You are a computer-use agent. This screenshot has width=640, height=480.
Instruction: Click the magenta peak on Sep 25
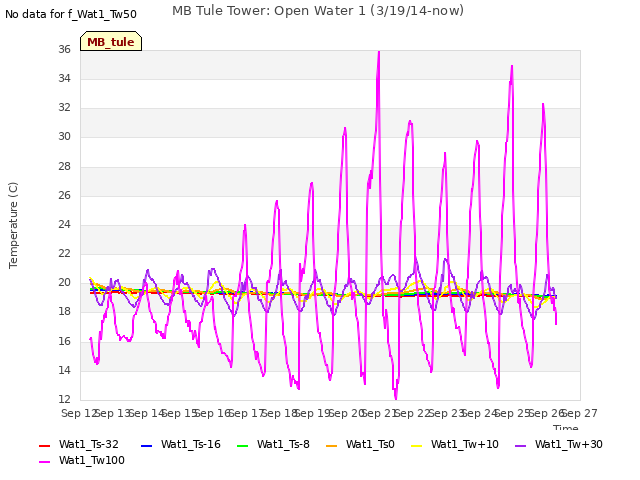pyautogui.click(x=512, y=67)
